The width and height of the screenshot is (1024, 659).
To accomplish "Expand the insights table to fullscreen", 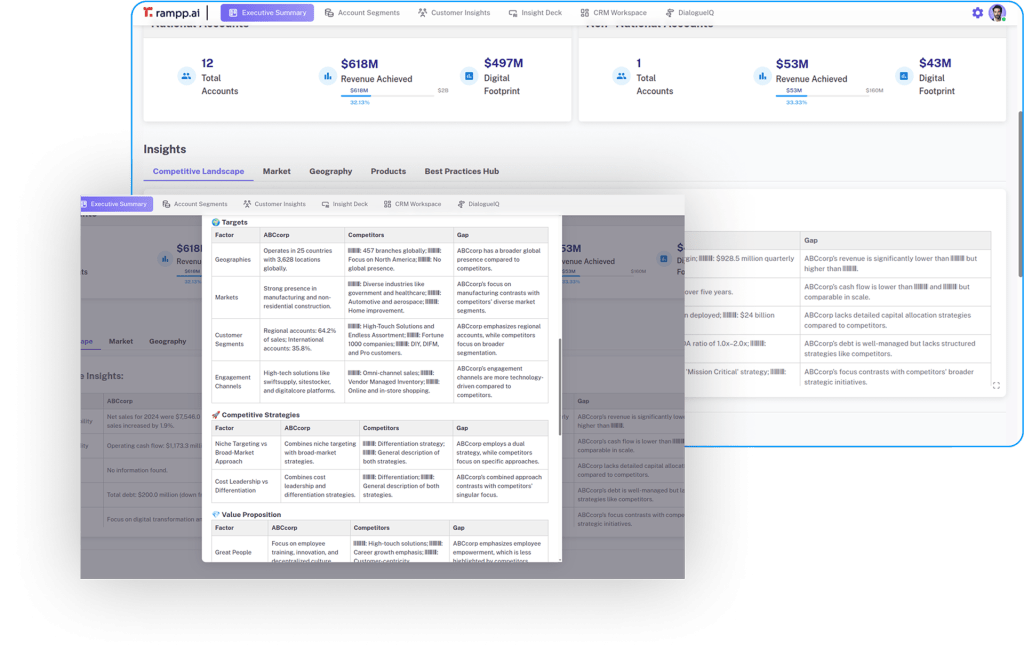I will (995, 385).
